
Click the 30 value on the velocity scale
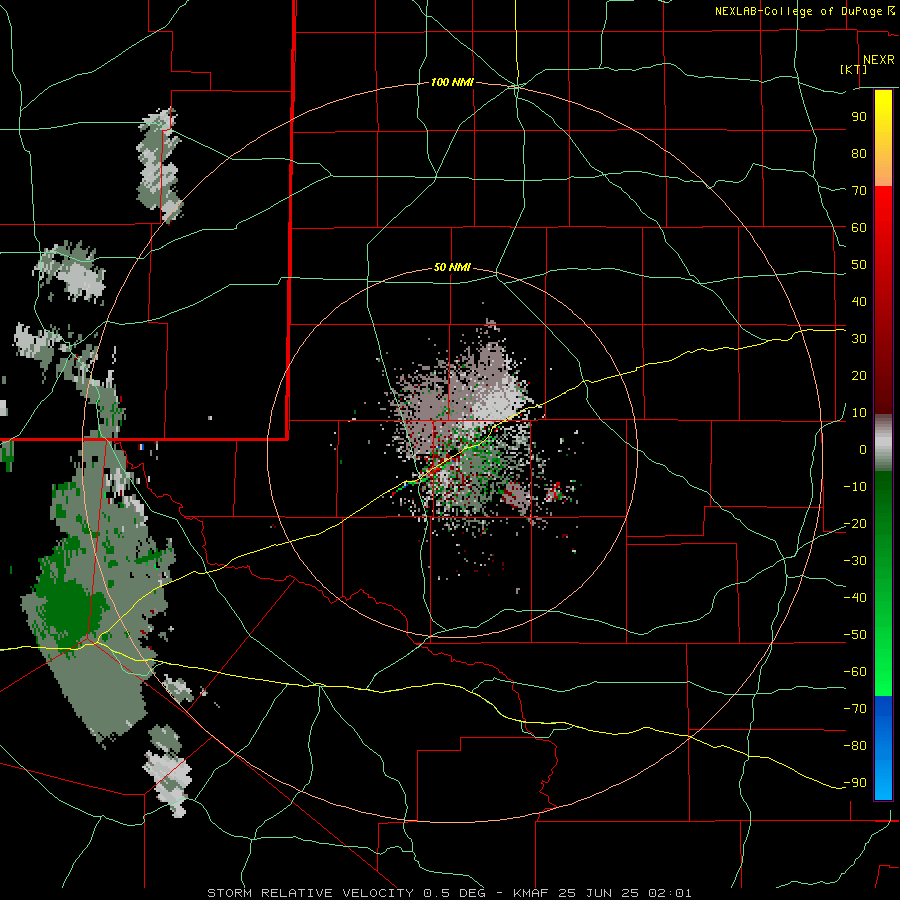[859, 339]
